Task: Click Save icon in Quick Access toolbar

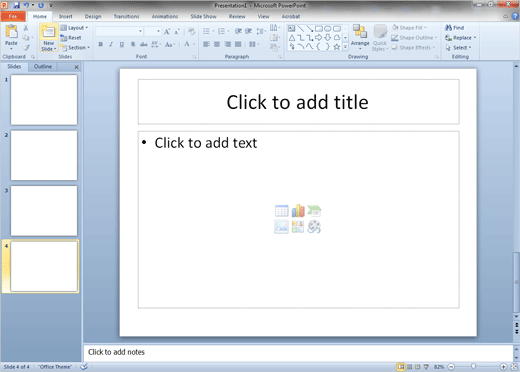Action: coord(17,5)
